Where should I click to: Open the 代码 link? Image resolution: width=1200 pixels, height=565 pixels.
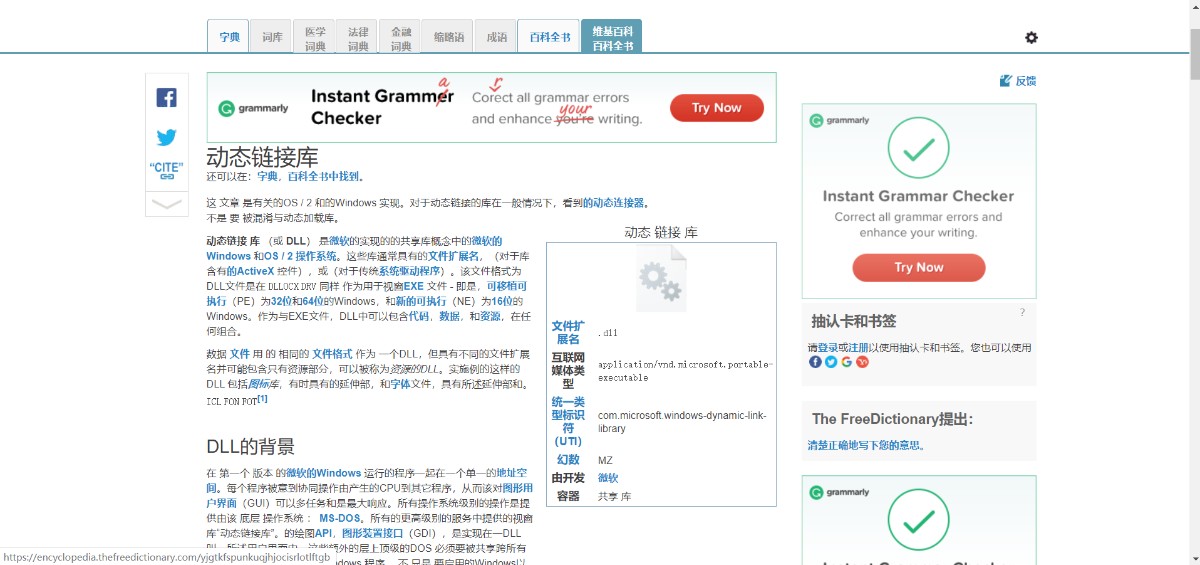click(419, 316)
